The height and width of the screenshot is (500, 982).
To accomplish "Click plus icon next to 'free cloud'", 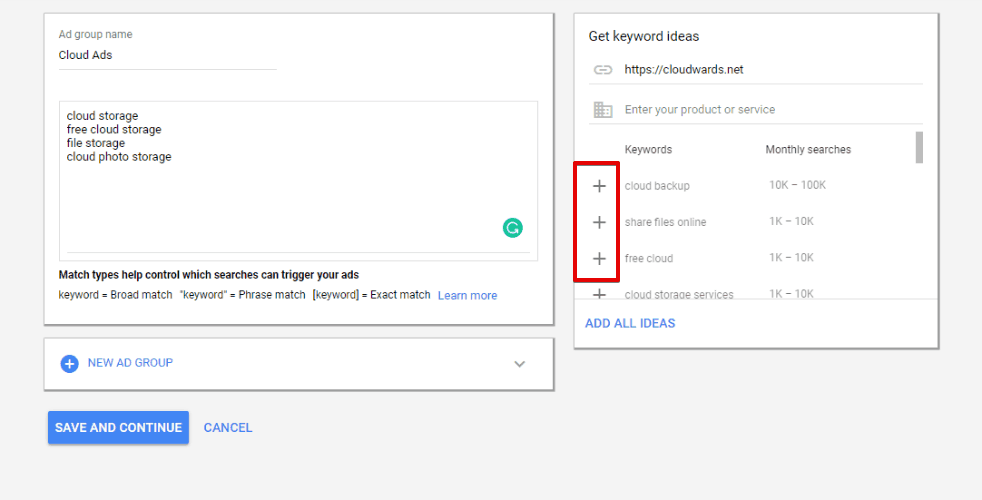I will (x=599, y=259).
